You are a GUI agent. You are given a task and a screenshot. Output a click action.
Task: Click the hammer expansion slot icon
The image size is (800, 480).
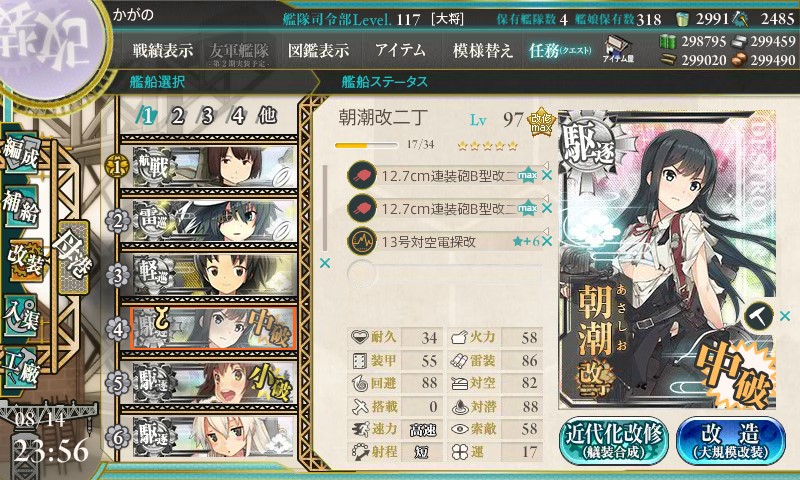tap(758, 316)
